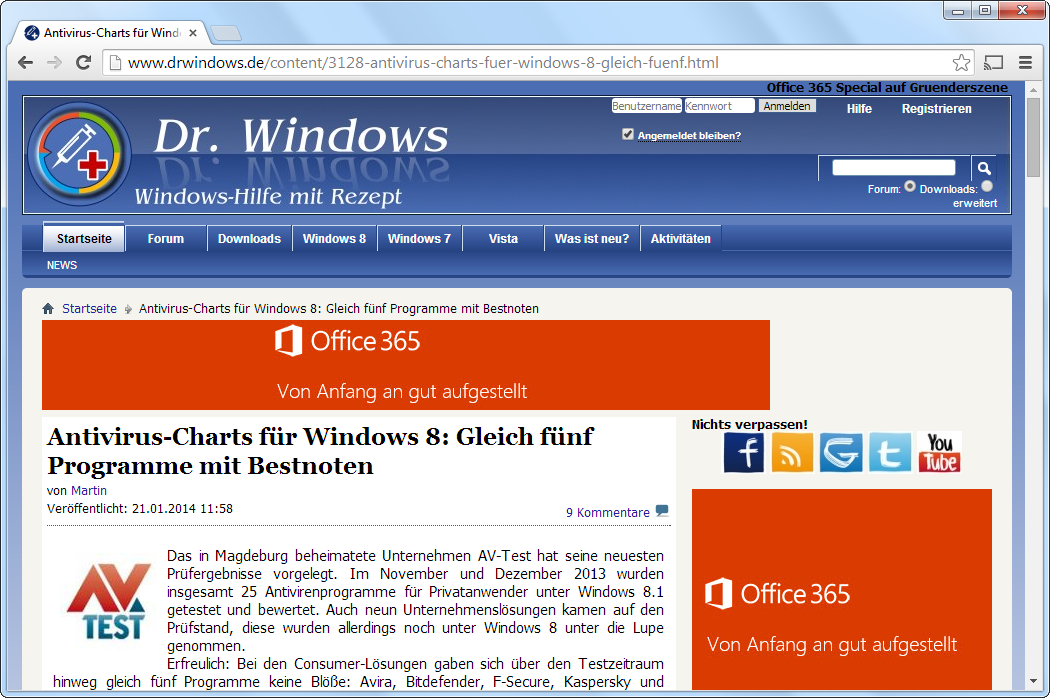Open the '9 Kommentare' link
Screen dimensions: 1050x698
(608, 512)
